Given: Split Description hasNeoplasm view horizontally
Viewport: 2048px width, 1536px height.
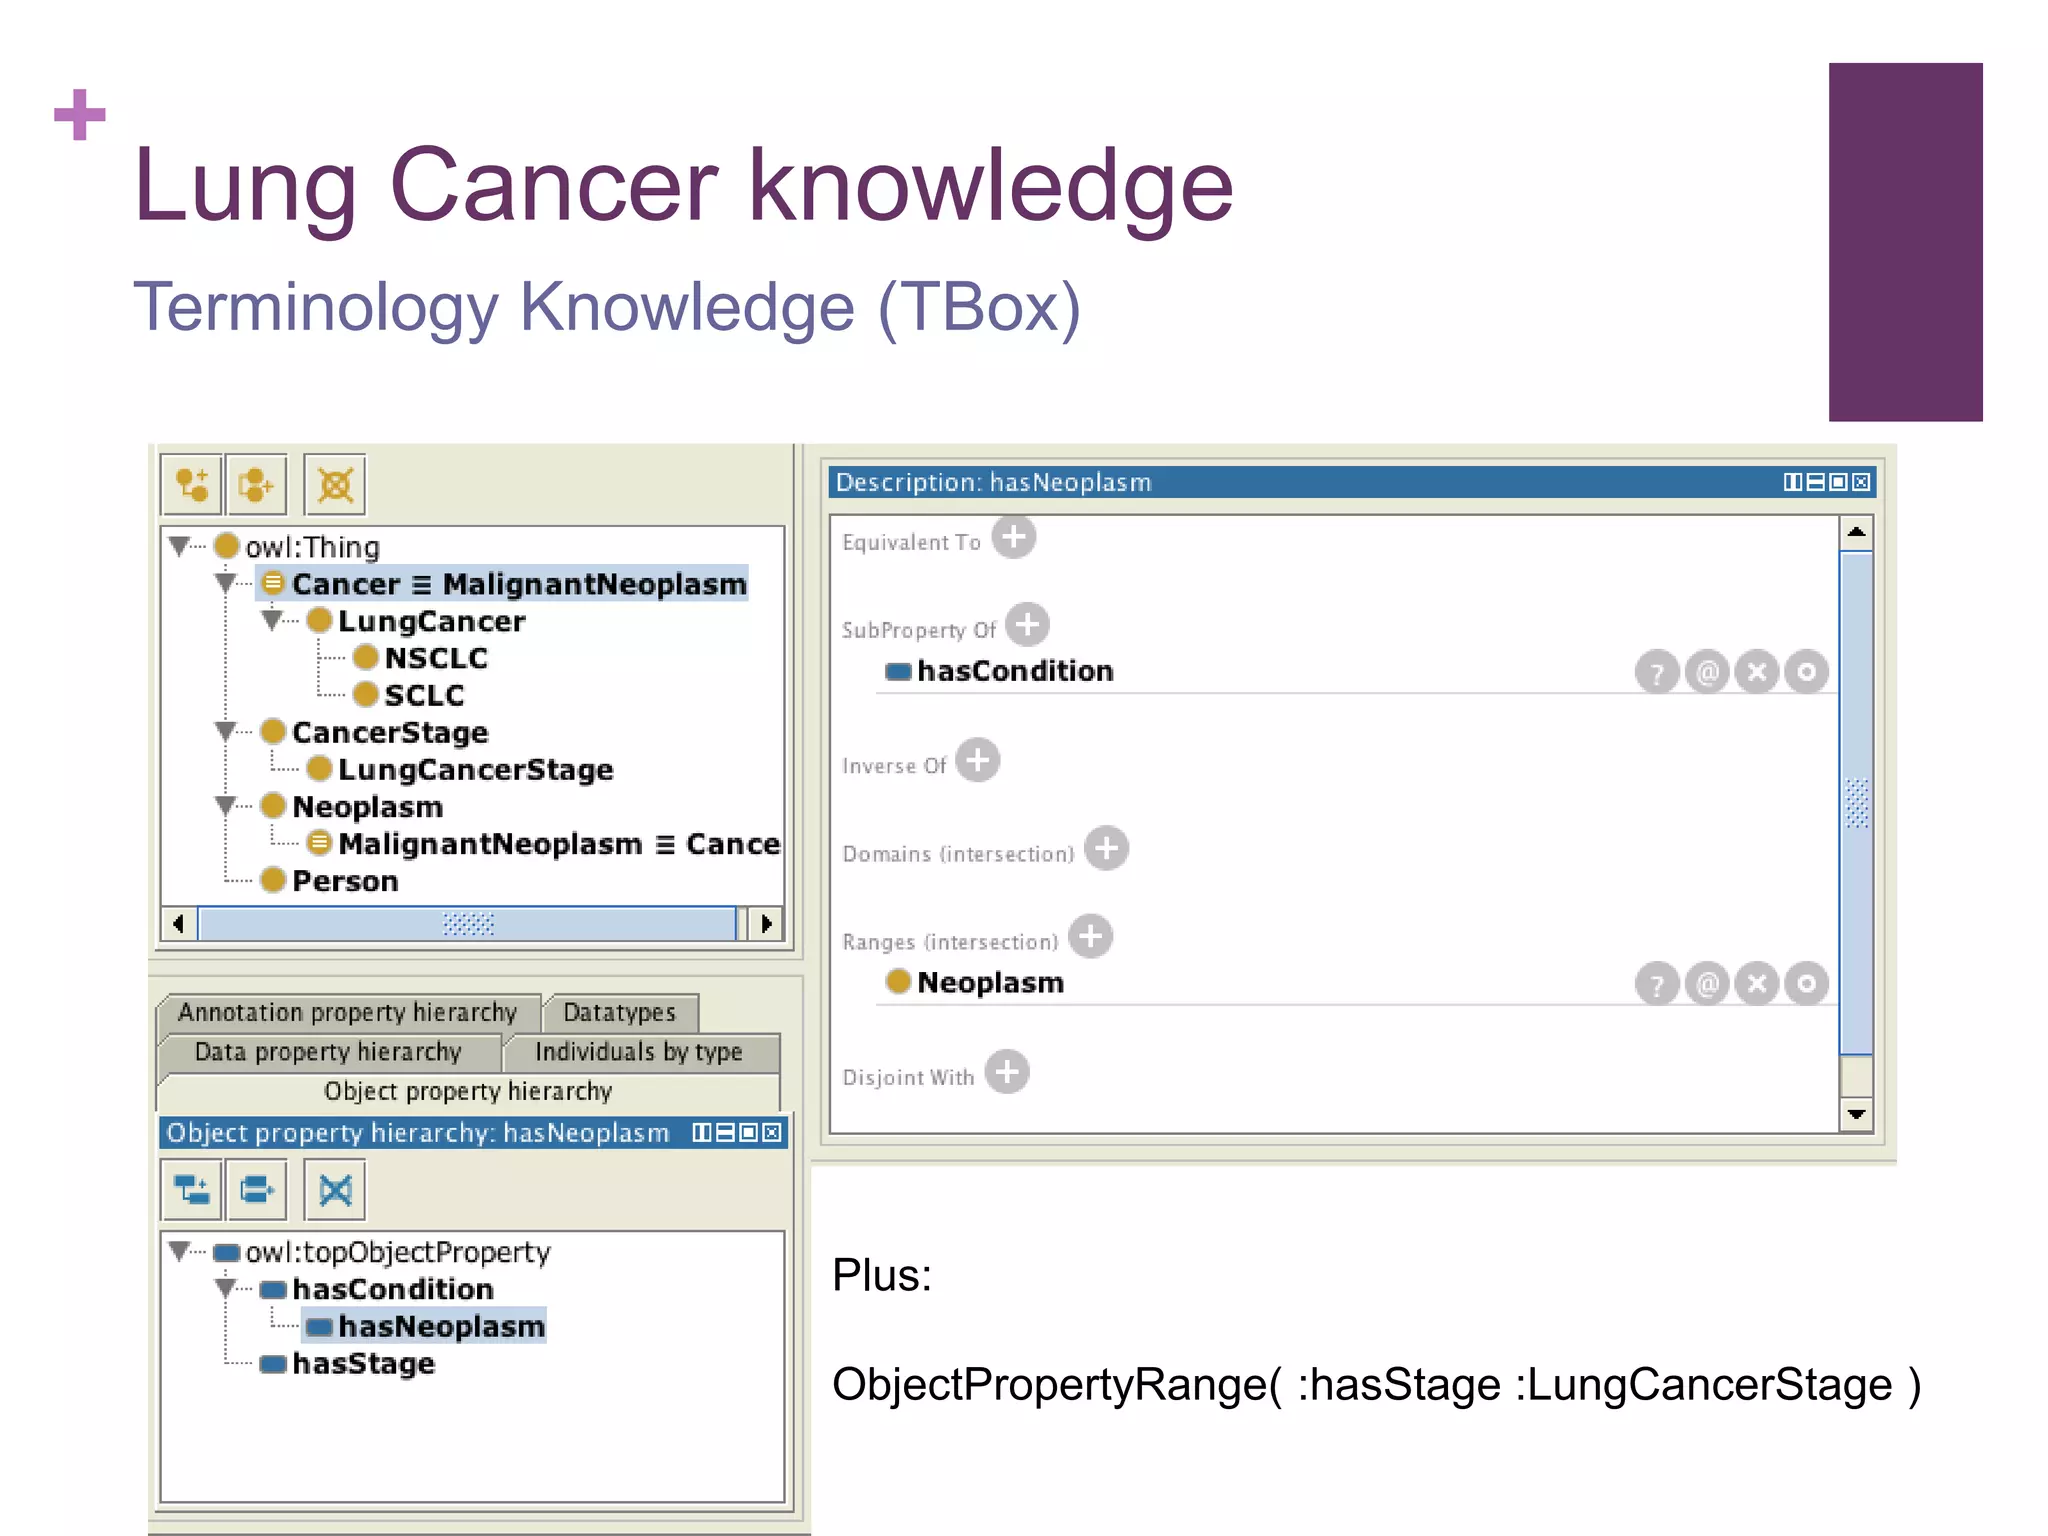Looking at the screenshot, I should pos(1816,482).
